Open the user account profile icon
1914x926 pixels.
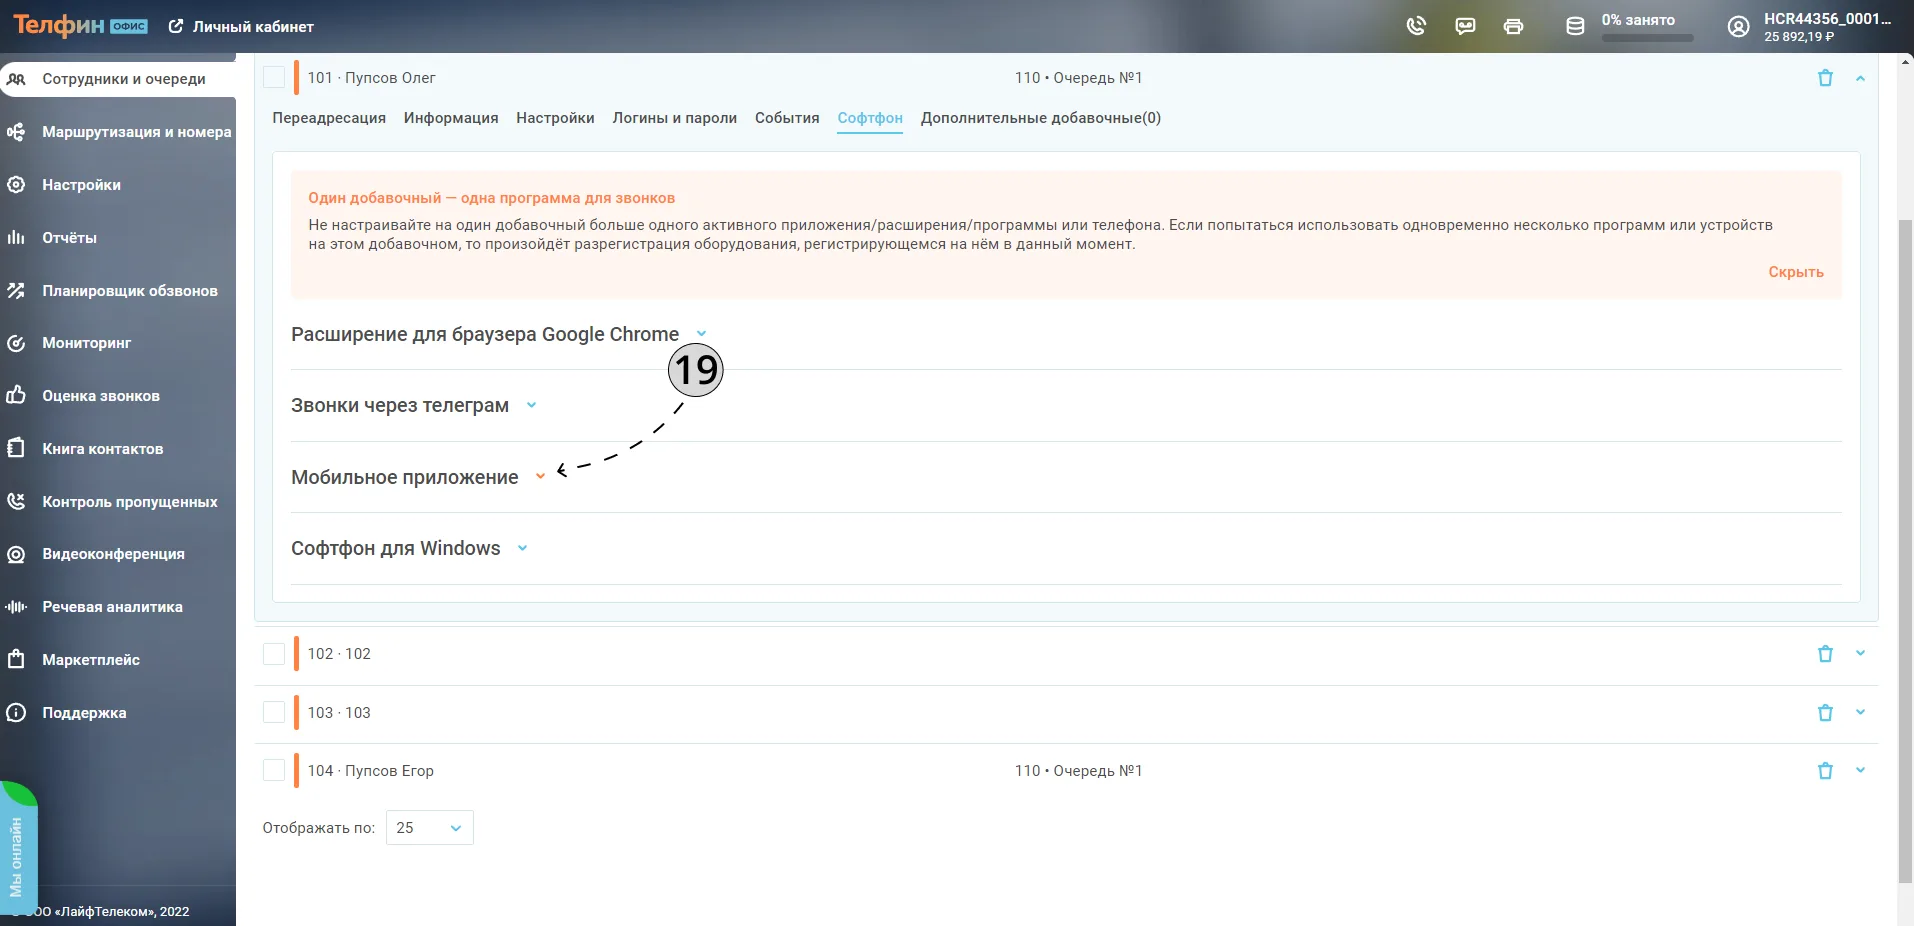1739,27
